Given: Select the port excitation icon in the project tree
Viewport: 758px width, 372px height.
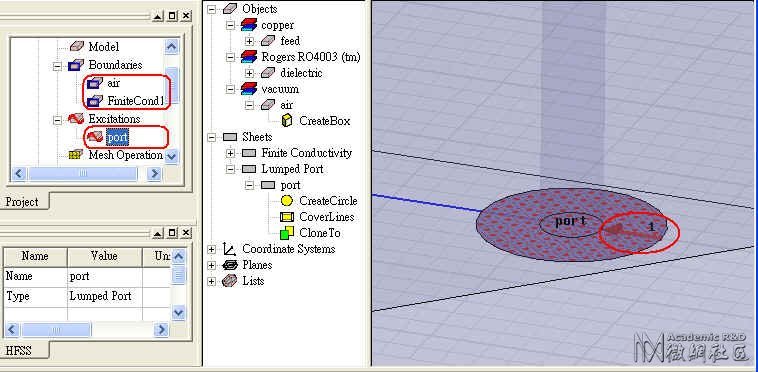Looking at the screenshot, I should coord(95,138).
